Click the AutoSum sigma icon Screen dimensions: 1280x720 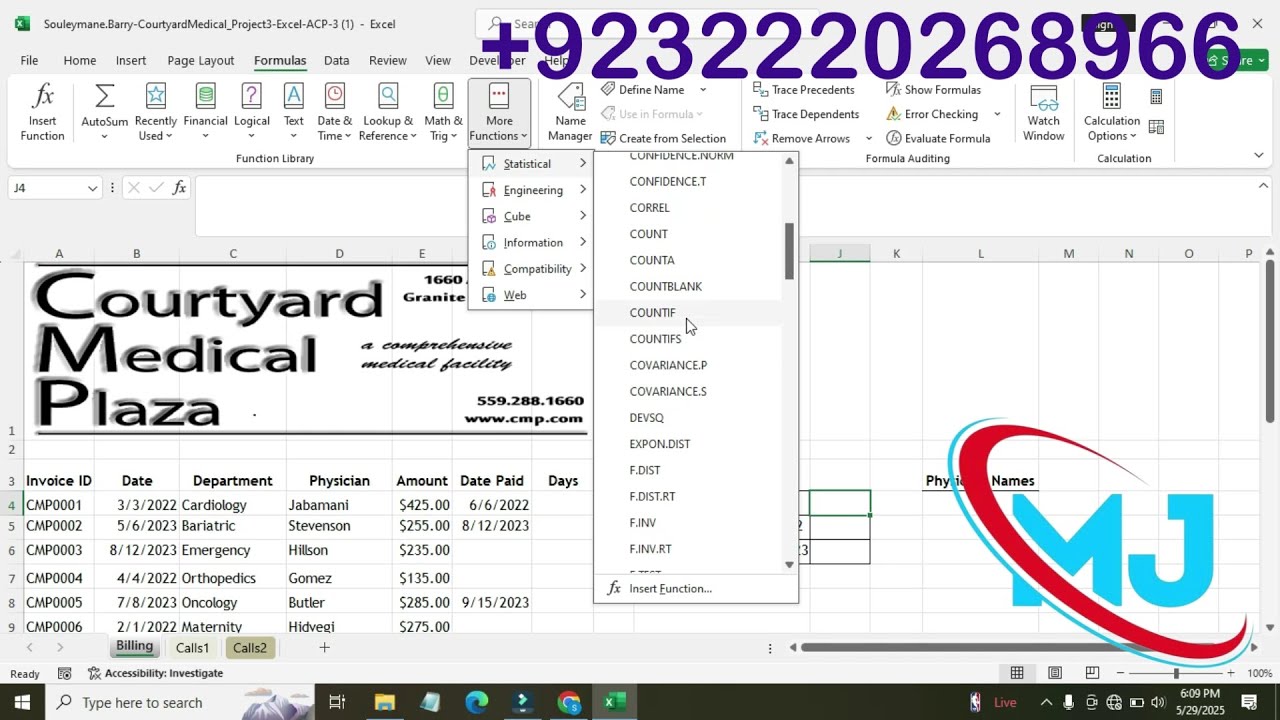pyautogui.click(x=104, y=96)
